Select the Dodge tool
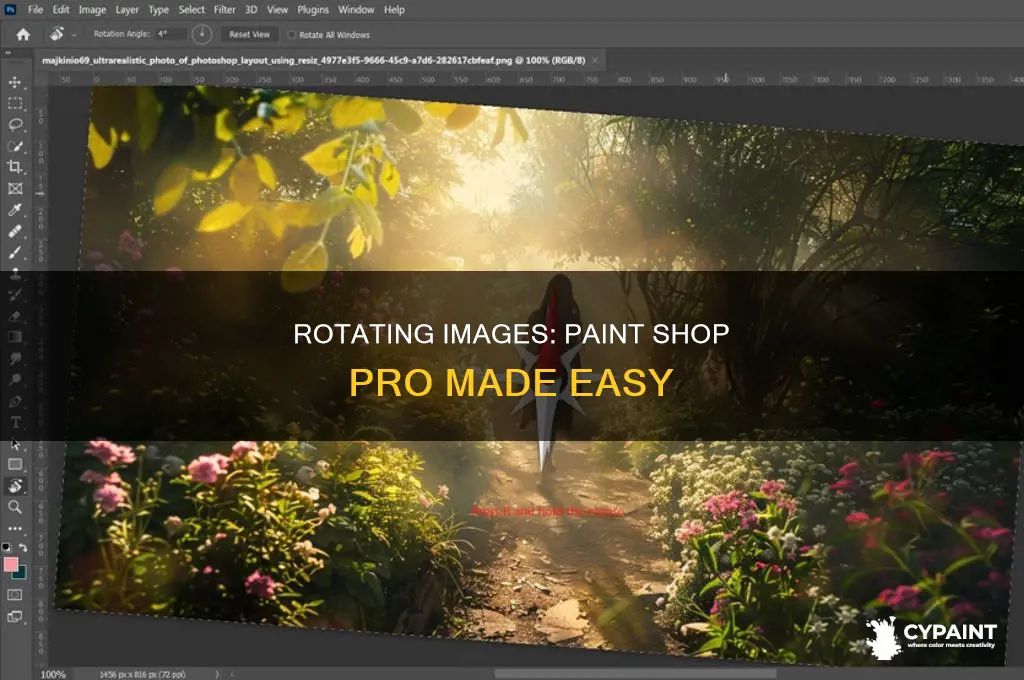 pyautogui.click(x=14, y=380)
